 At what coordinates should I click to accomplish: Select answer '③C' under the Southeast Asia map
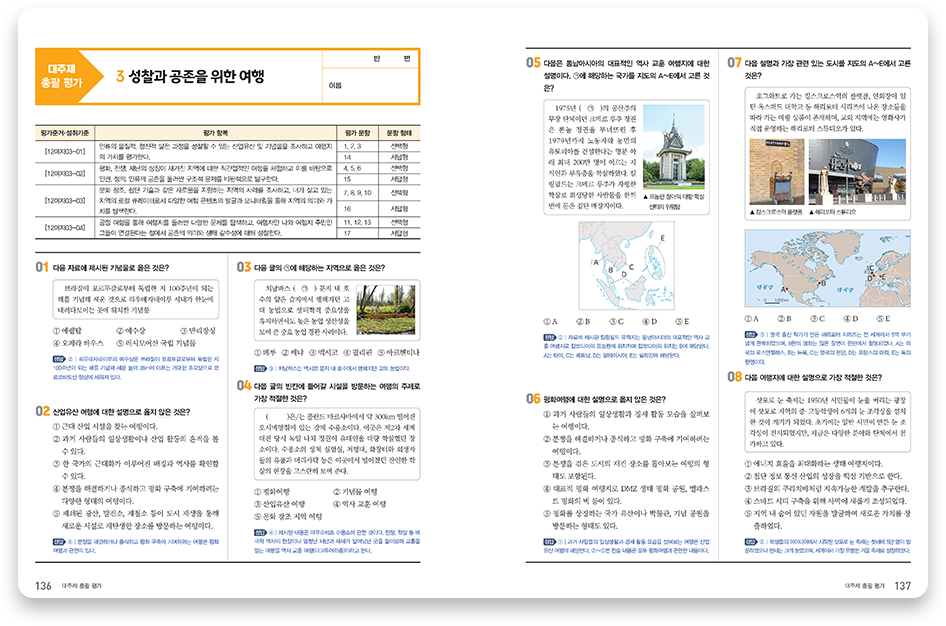[617, 321]
